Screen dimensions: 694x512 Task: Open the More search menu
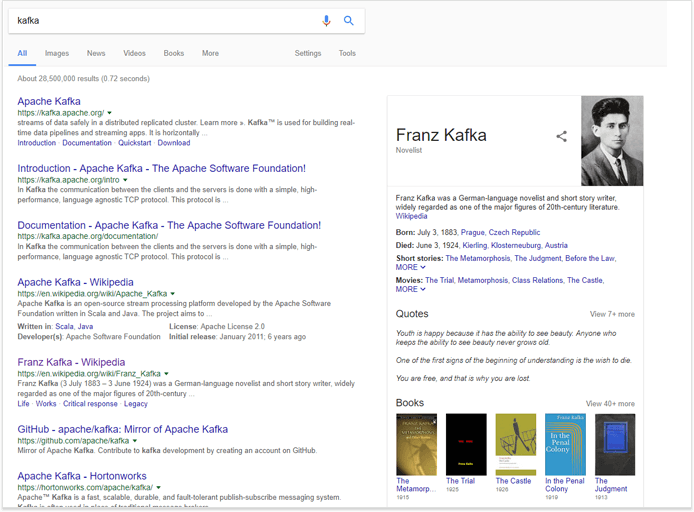[x=210, y=53]
